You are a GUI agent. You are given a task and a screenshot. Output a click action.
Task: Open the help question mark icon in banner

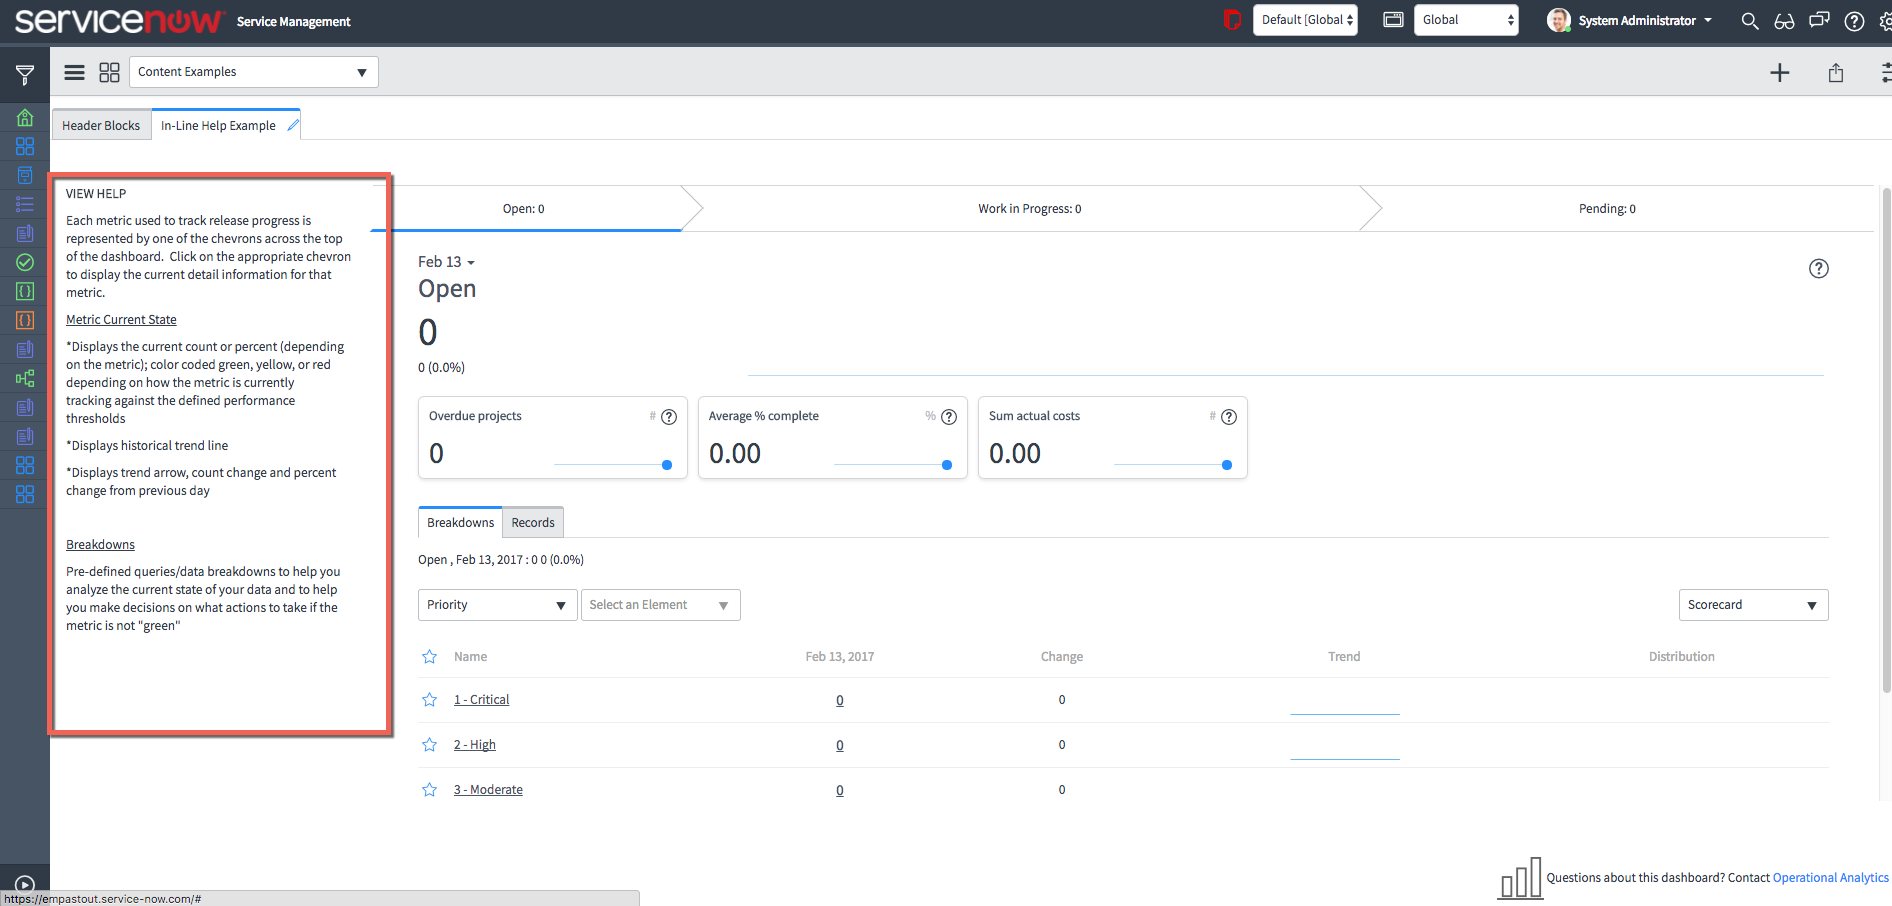[1854, 20]
